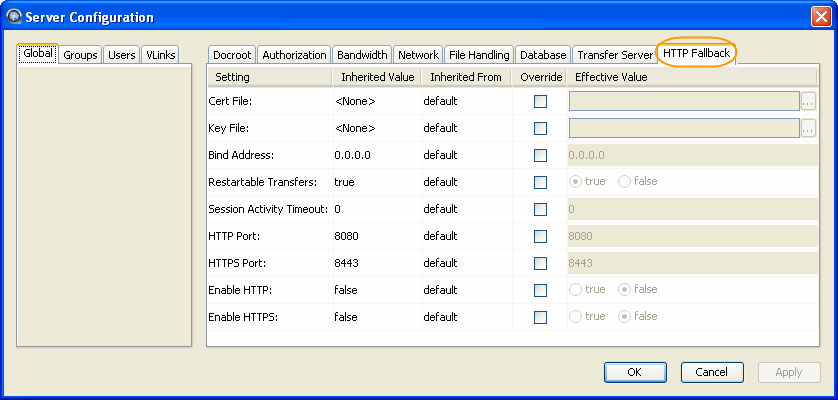Click the Effective Value column header

pos(693,77)
